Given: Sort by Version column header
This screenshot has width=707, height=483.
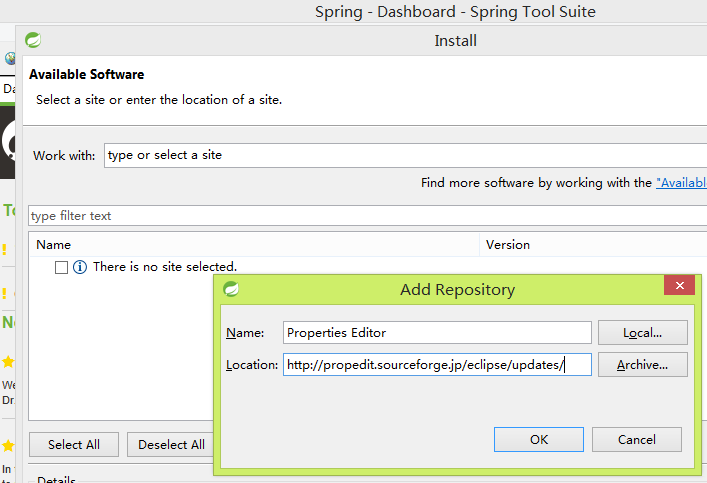Looking at the screenshot, I should (x=593, y=244).
